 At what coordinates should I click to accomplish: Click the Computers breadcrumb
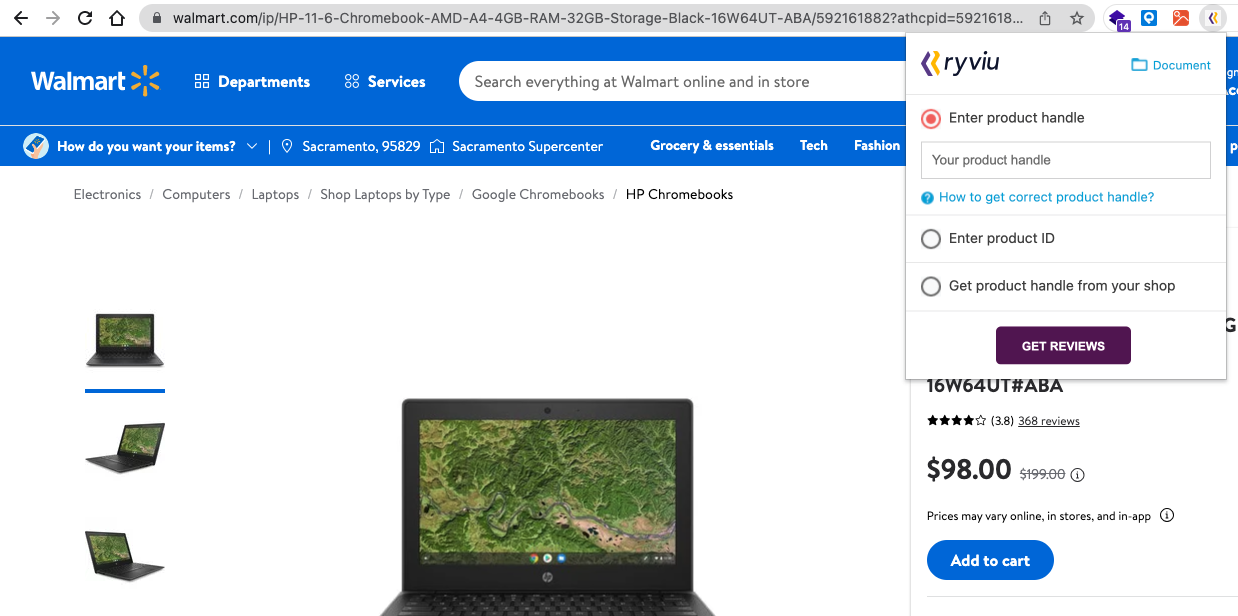pos(196,194)
